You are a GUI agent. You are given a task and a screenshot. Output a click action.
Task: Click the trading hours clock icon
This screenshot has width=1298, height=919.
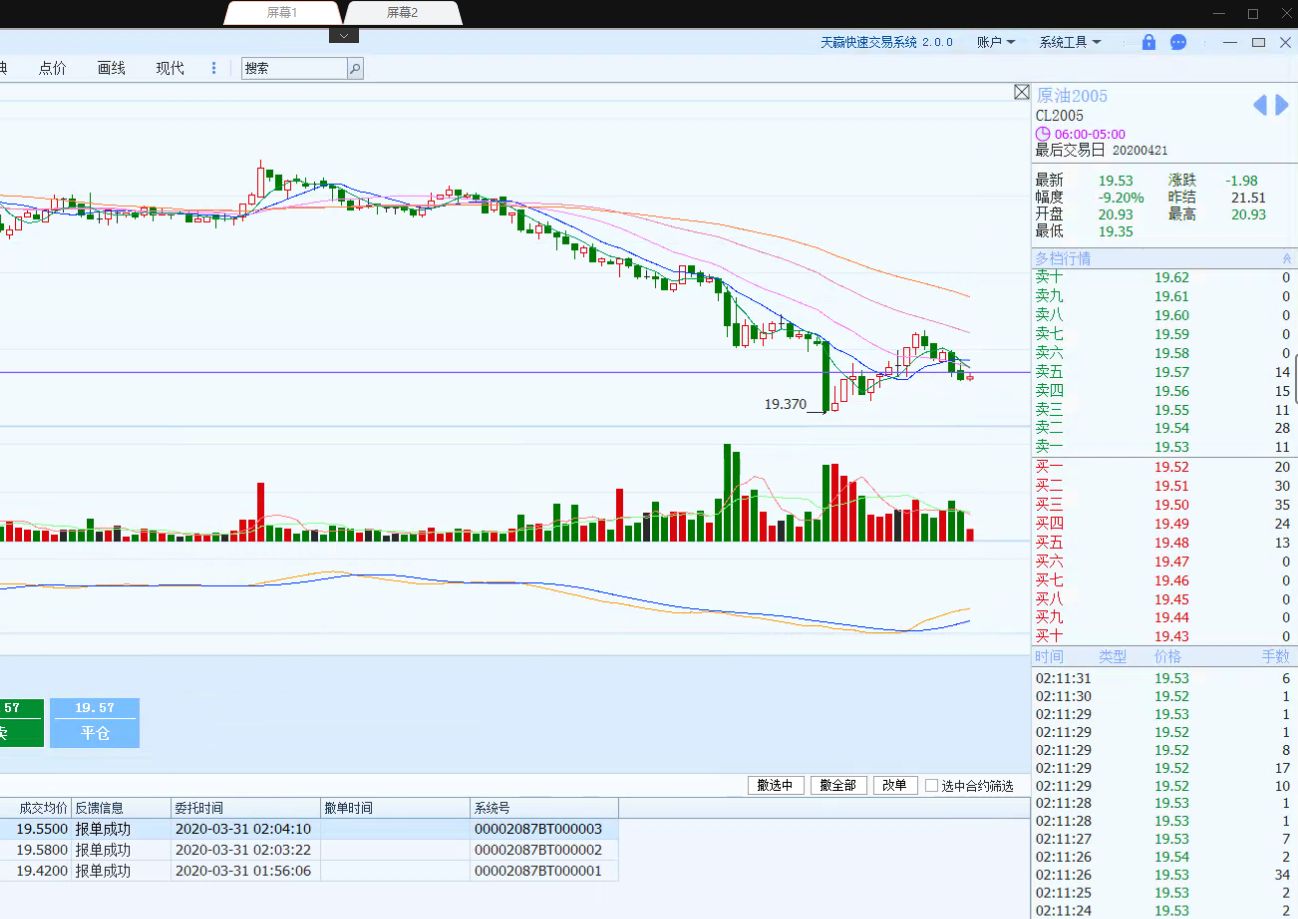click(1043, 134)
